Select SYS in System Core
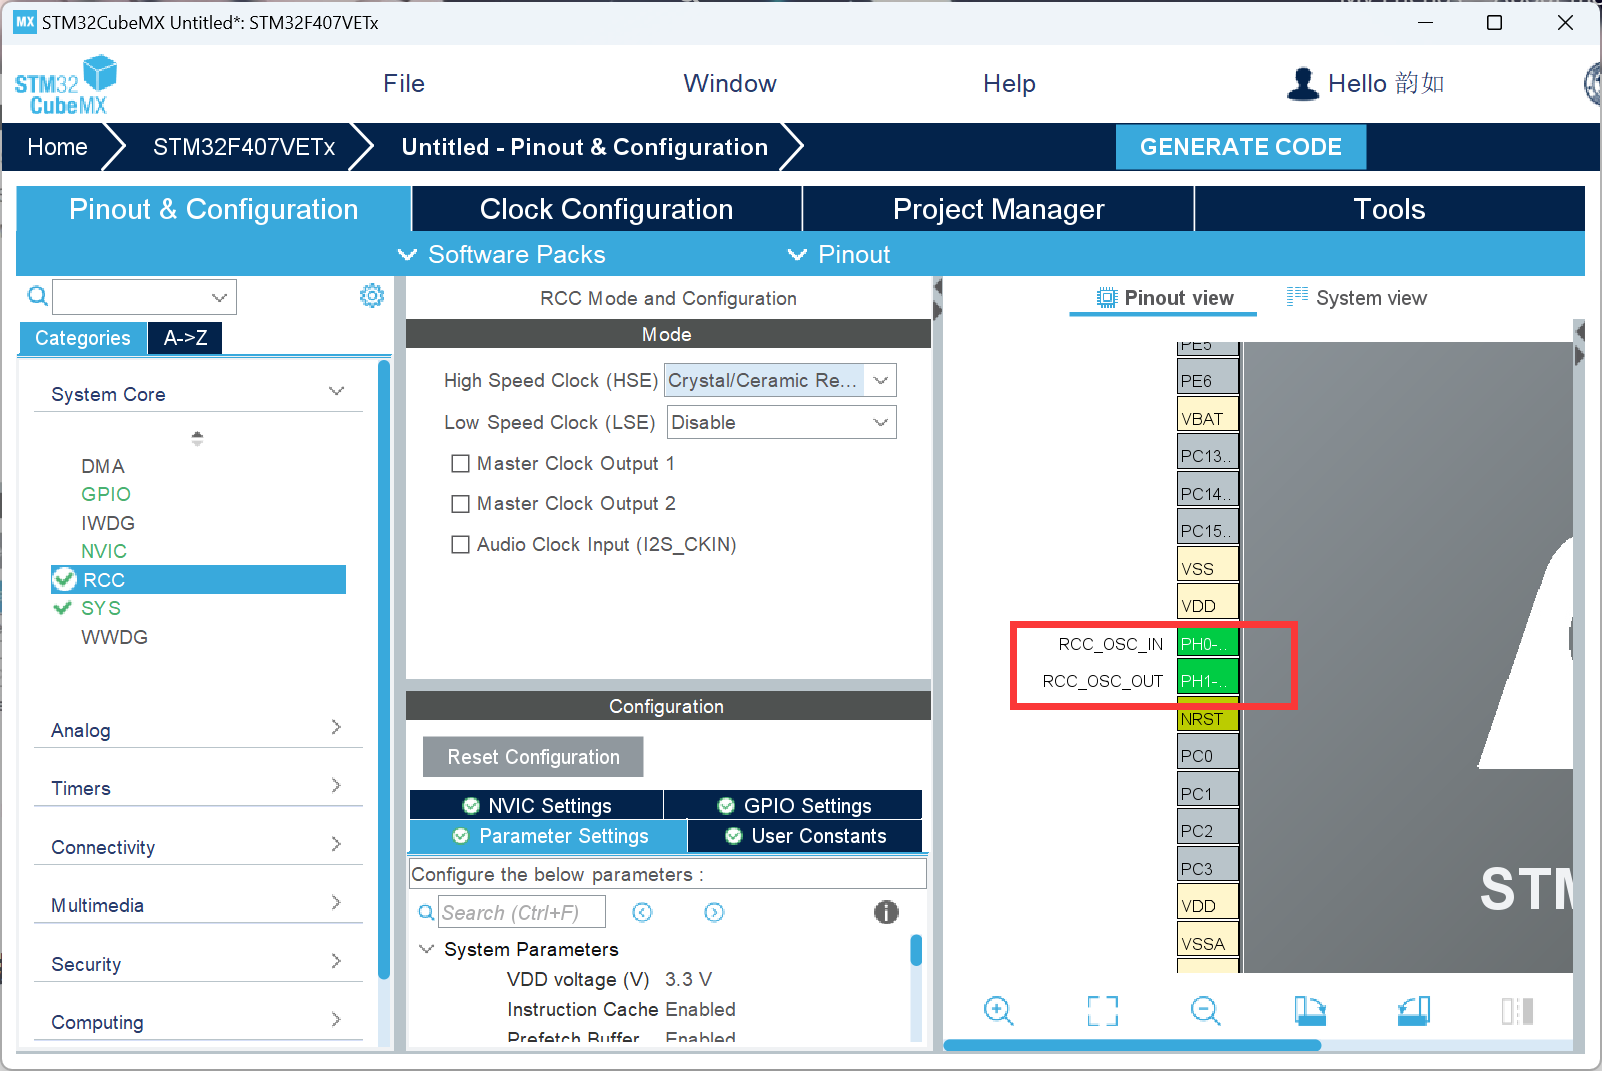The image size is (1602, 1071). click(x=101, y=608)
